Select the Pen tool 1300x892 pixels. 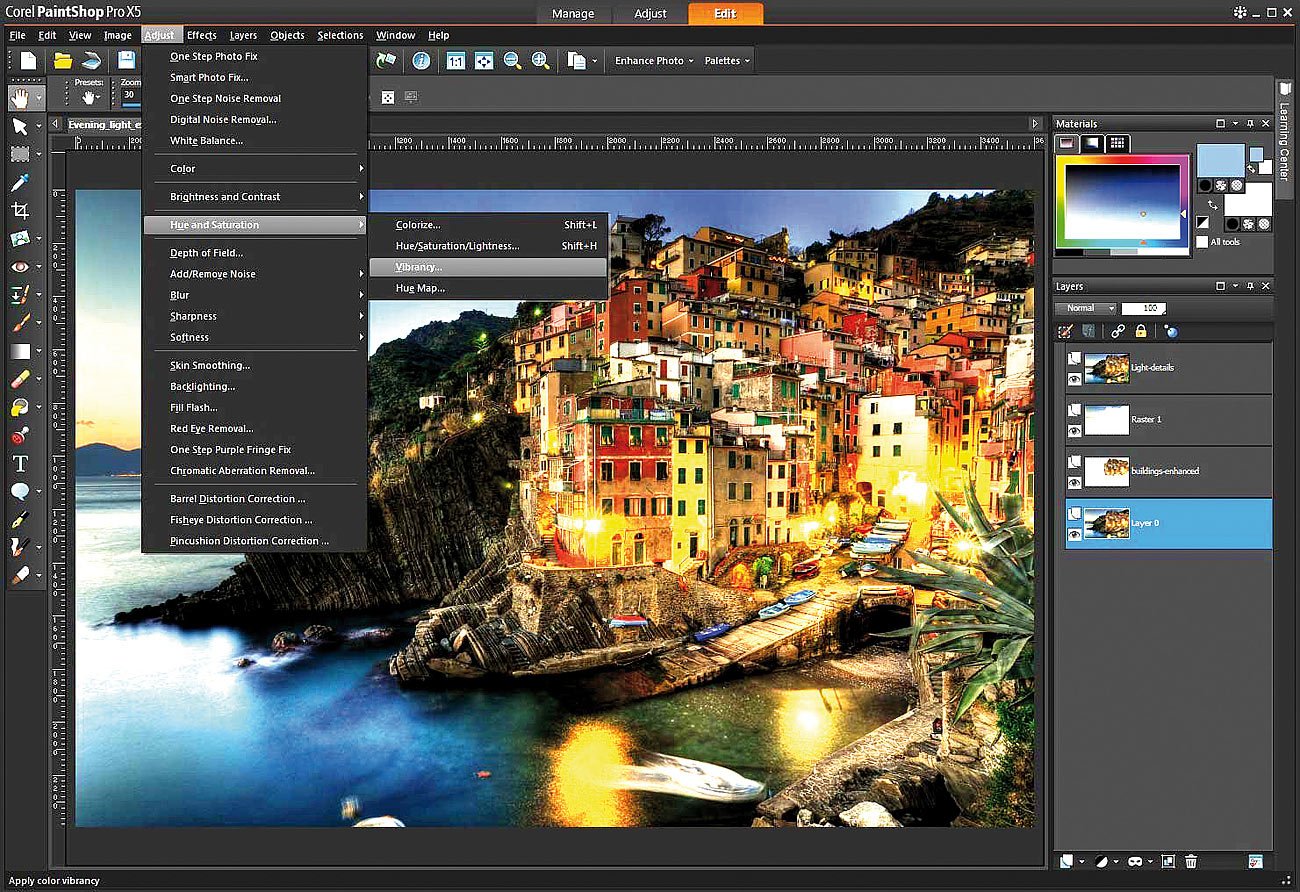pos(19,520)
